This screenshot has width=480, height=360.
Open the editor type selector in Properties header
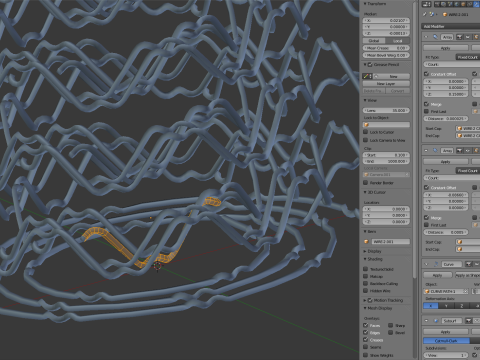(427, 4)
